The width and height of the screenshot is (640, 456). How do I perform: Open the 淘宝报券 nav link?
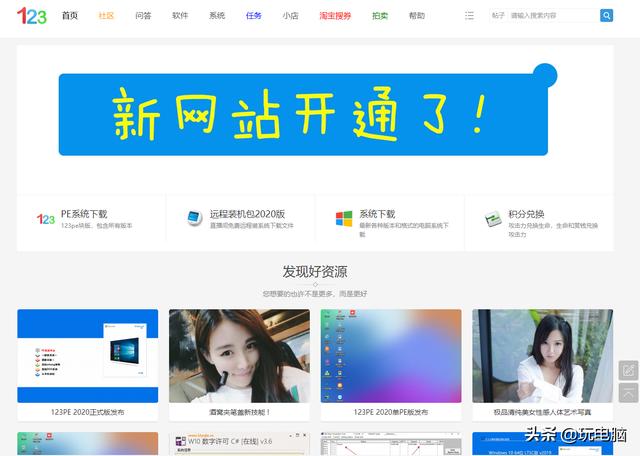click(335, 16)
